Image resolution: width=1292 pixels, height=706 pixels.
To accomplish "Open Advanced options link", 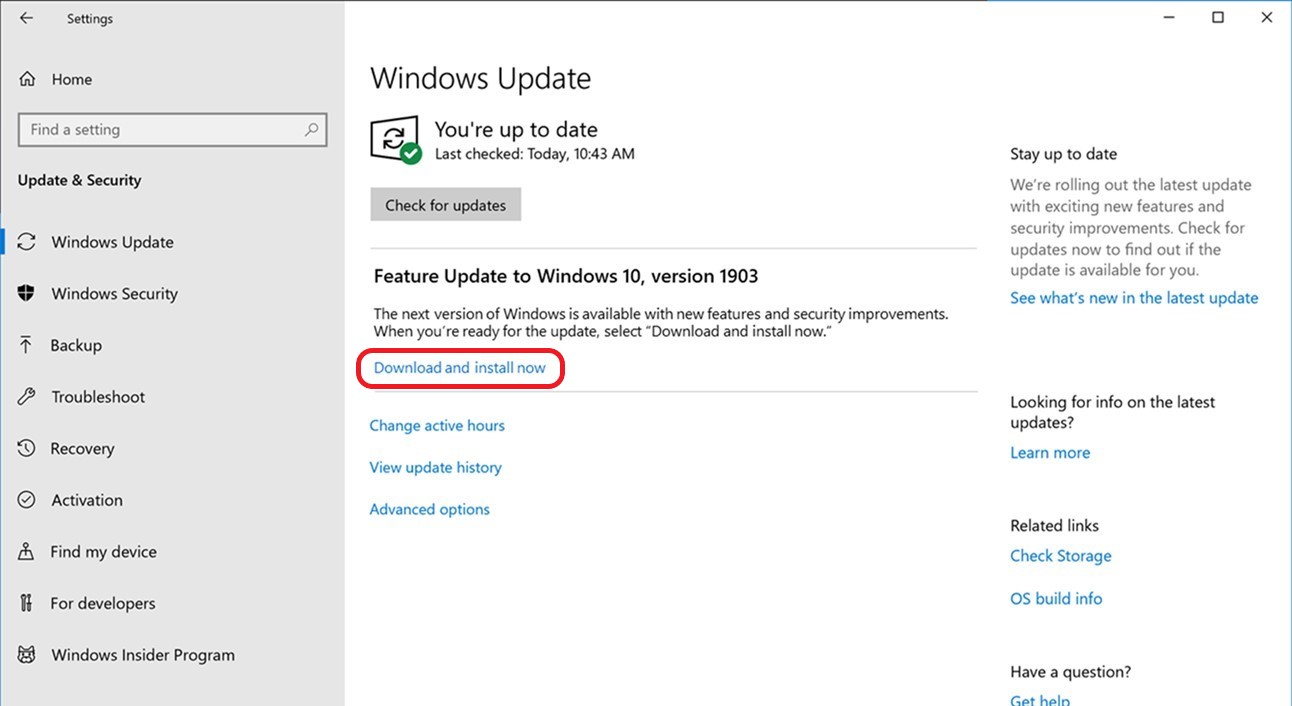I will (x=430, y=509).
